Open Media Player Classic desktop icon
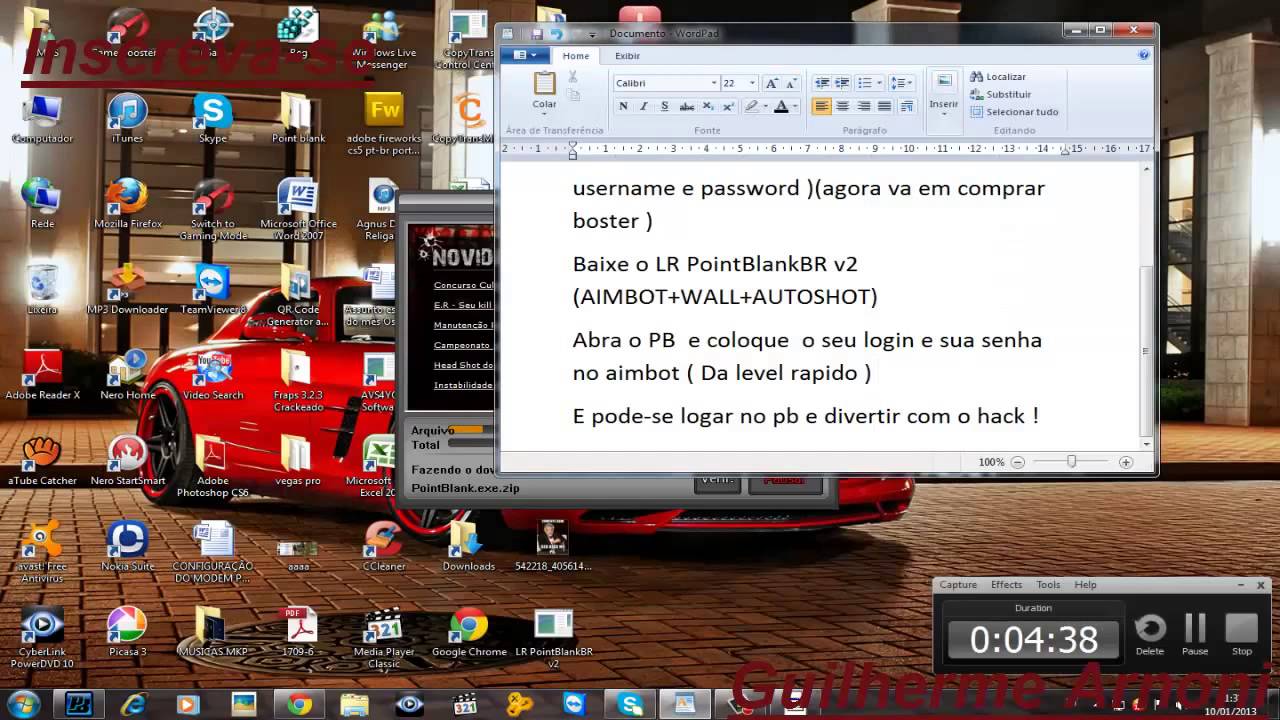Screen dimensions: 1280x720 click(384, 638)
